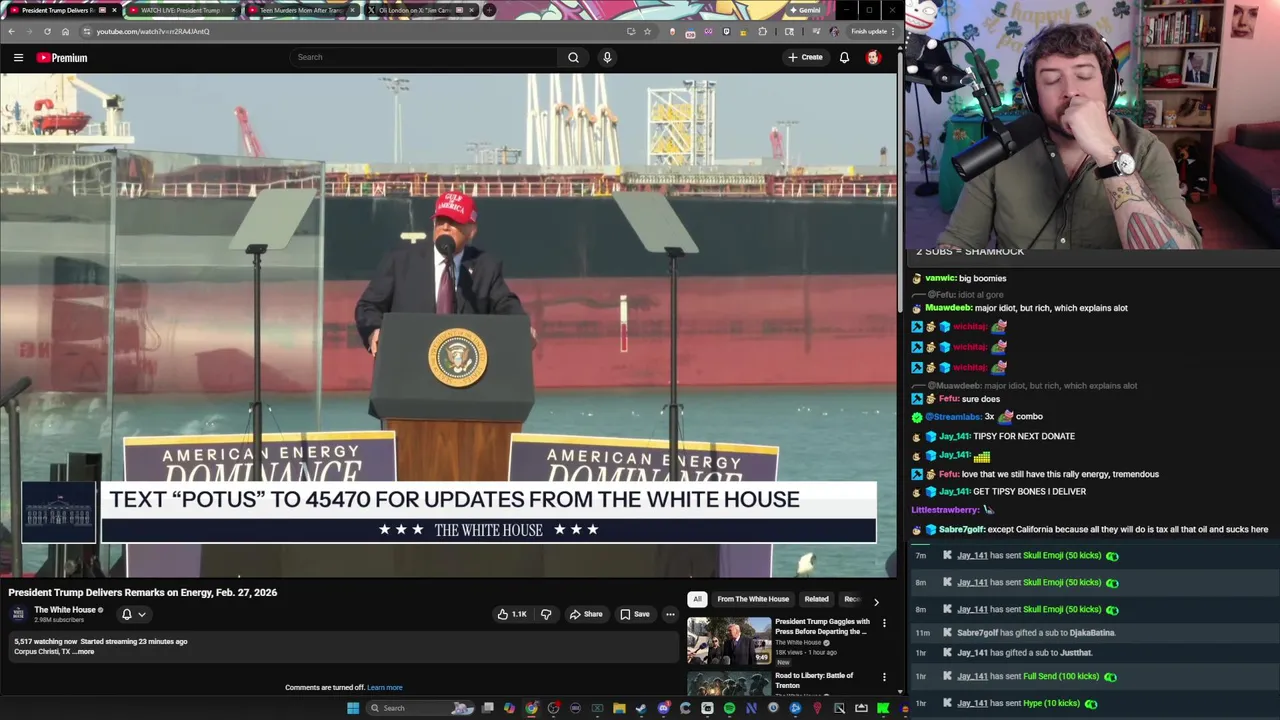Image resolution: width=1280 pixels, height=720 pixels.
Task: Click the Create button
Action: [x=805, y=57]
